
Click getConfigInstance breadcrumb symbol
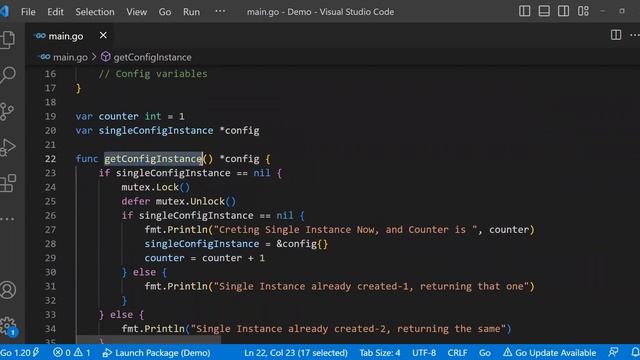152,57
